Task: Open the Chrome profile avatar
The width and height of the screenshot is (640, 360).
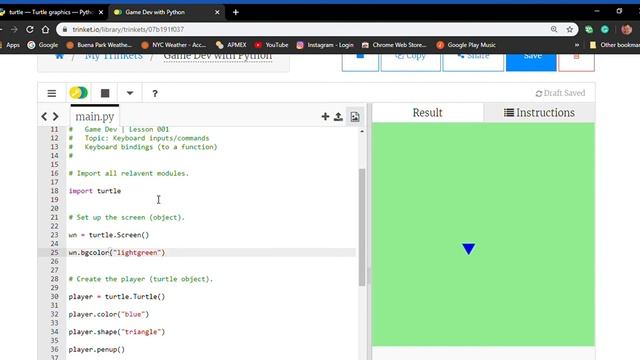Action: [x=627, y=29]
